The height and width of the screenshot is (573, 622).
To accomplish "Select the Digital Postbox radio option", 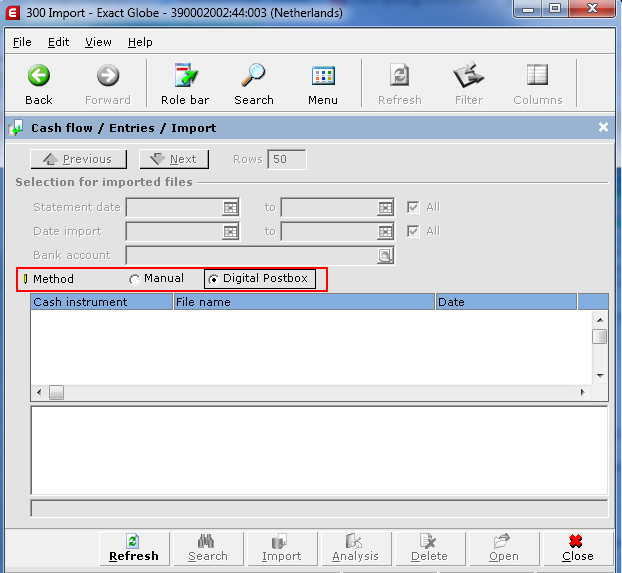I will point(214,279).
